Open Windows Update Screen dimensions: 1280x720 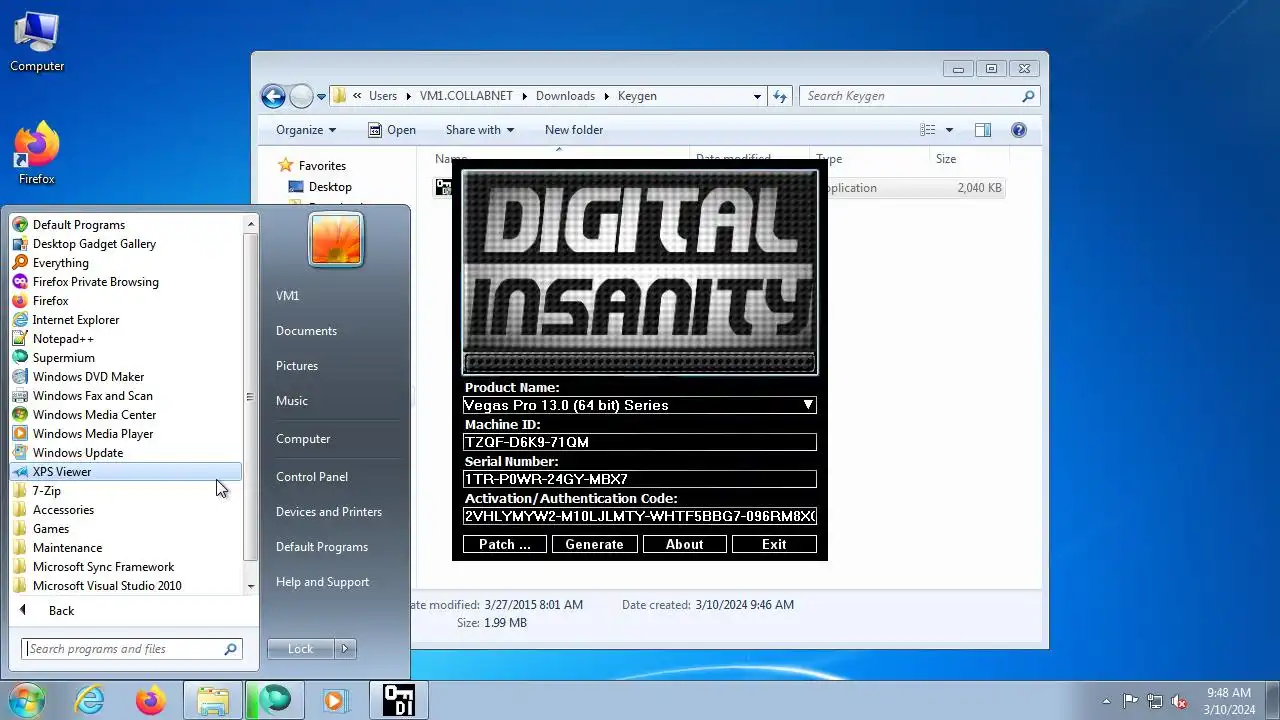click(x=126, y=453)
